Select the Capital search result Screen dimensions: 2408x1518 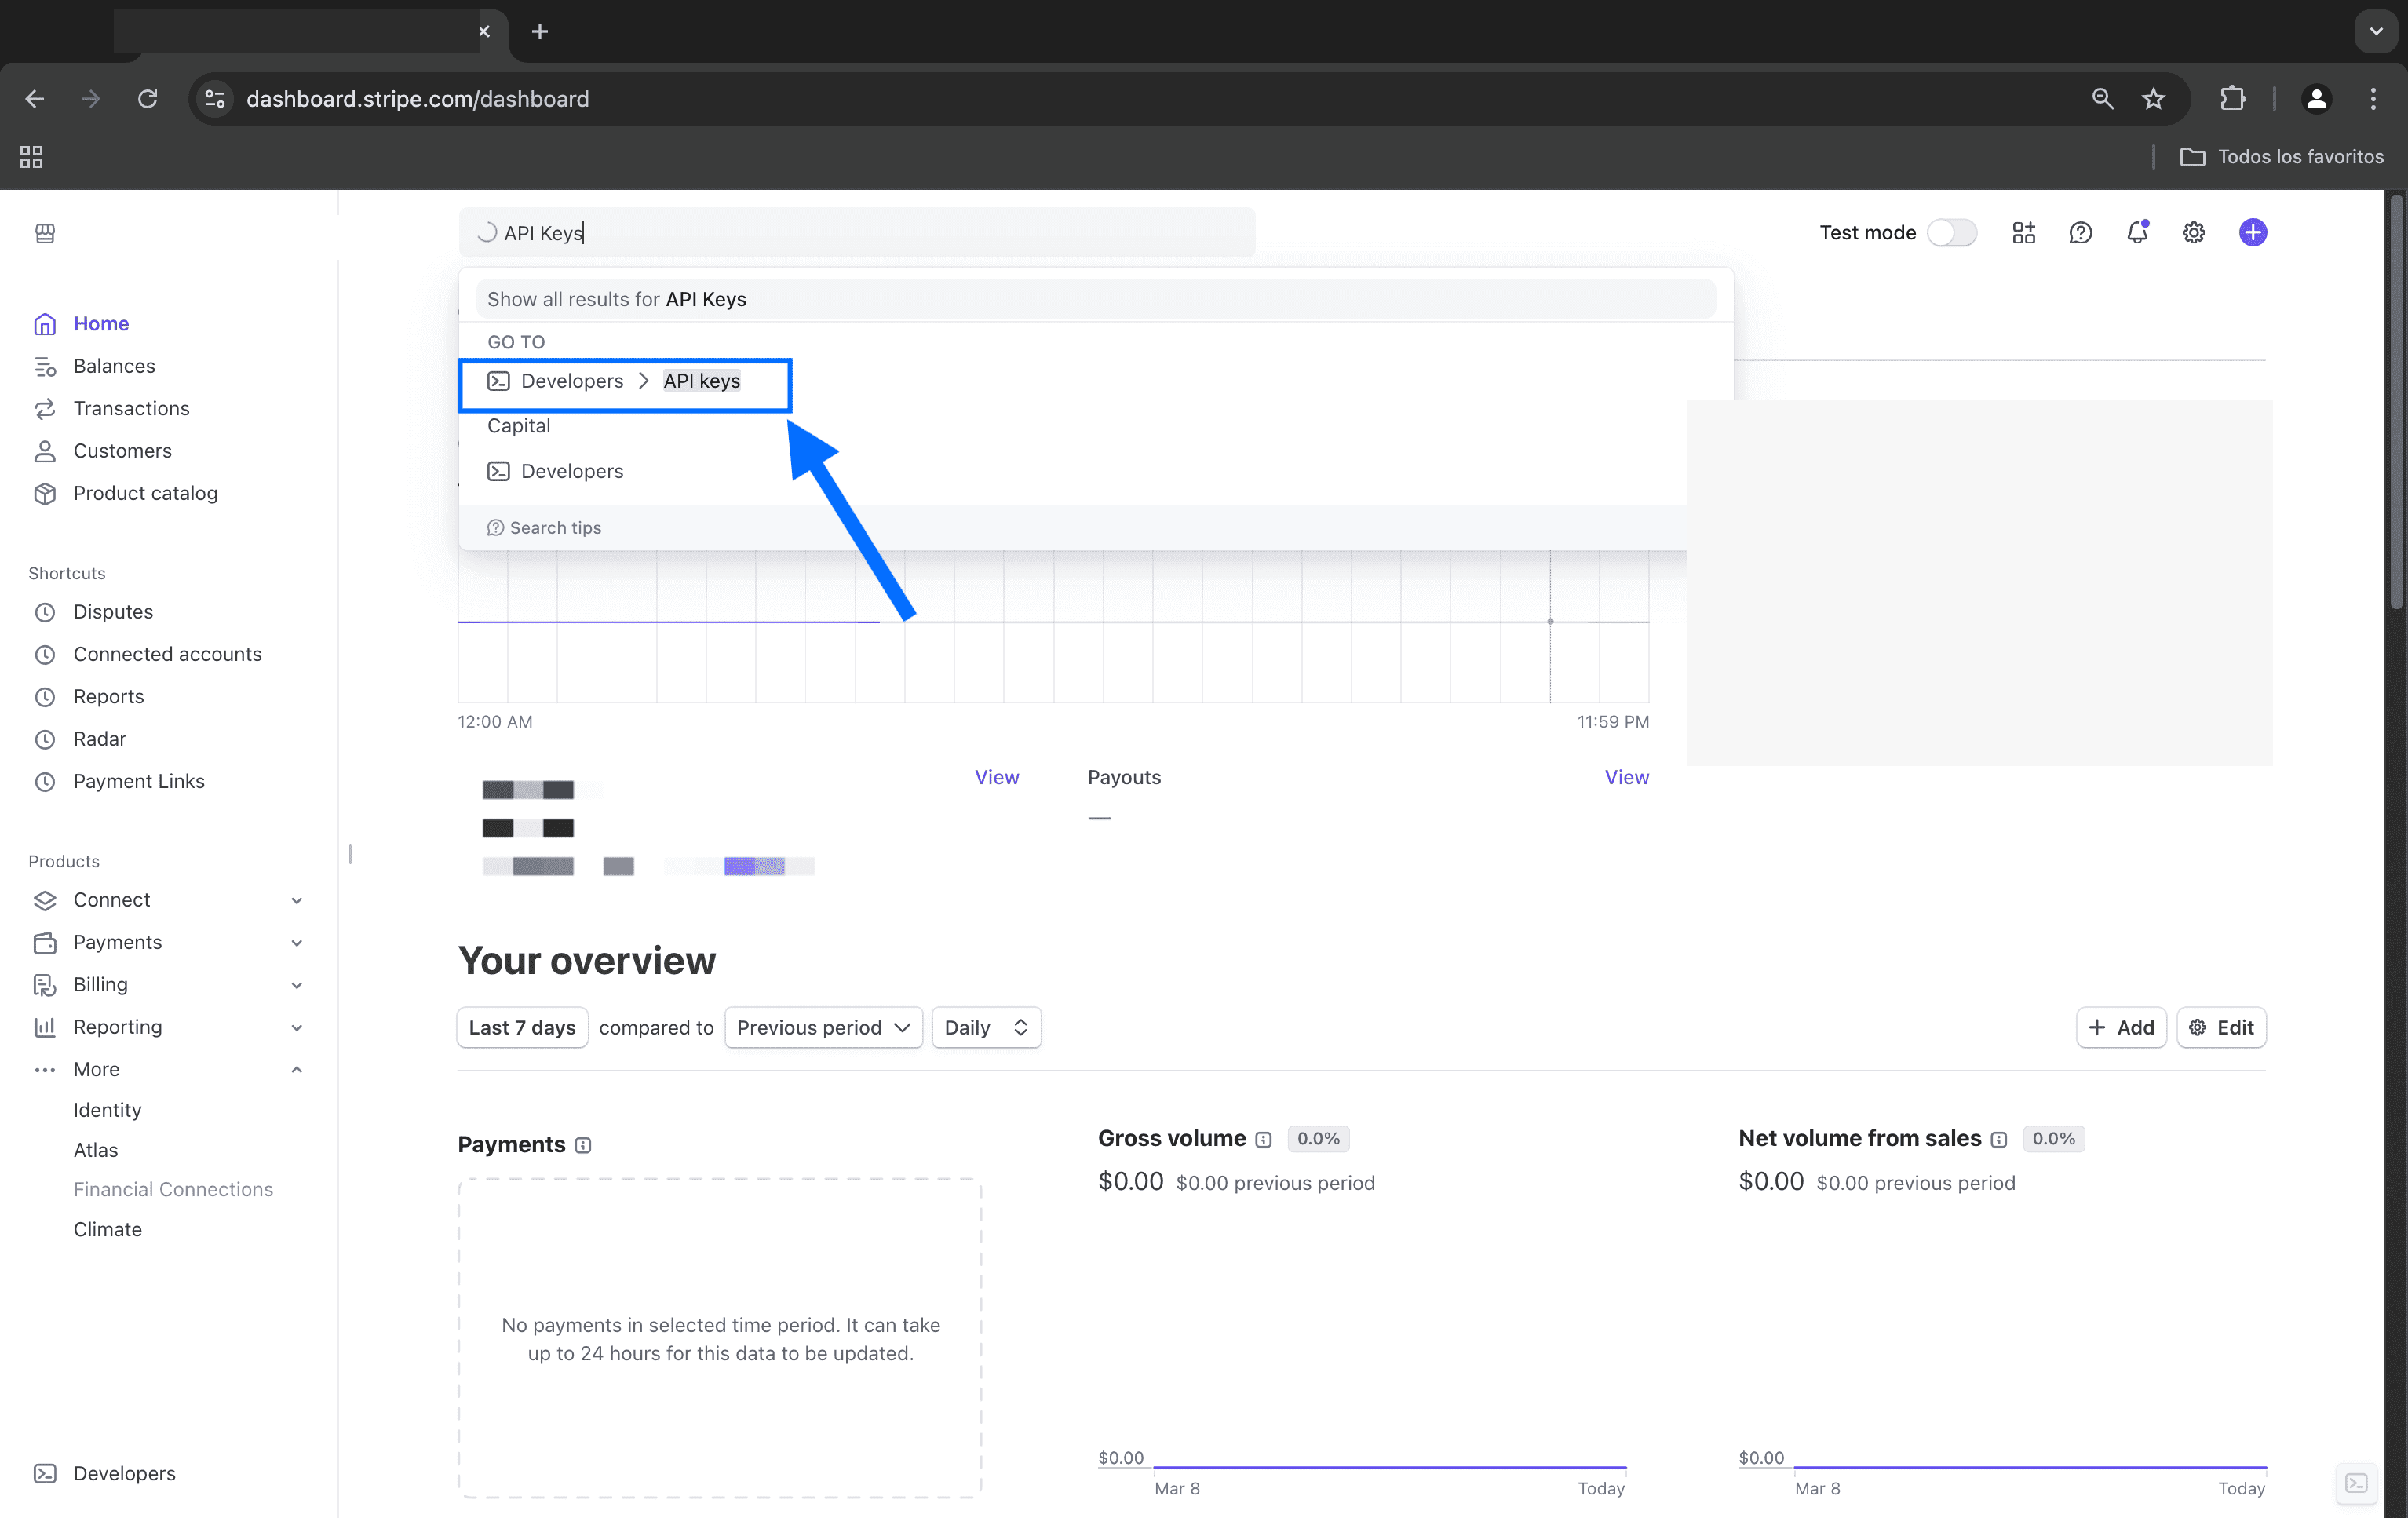click(x=519, y=426)
